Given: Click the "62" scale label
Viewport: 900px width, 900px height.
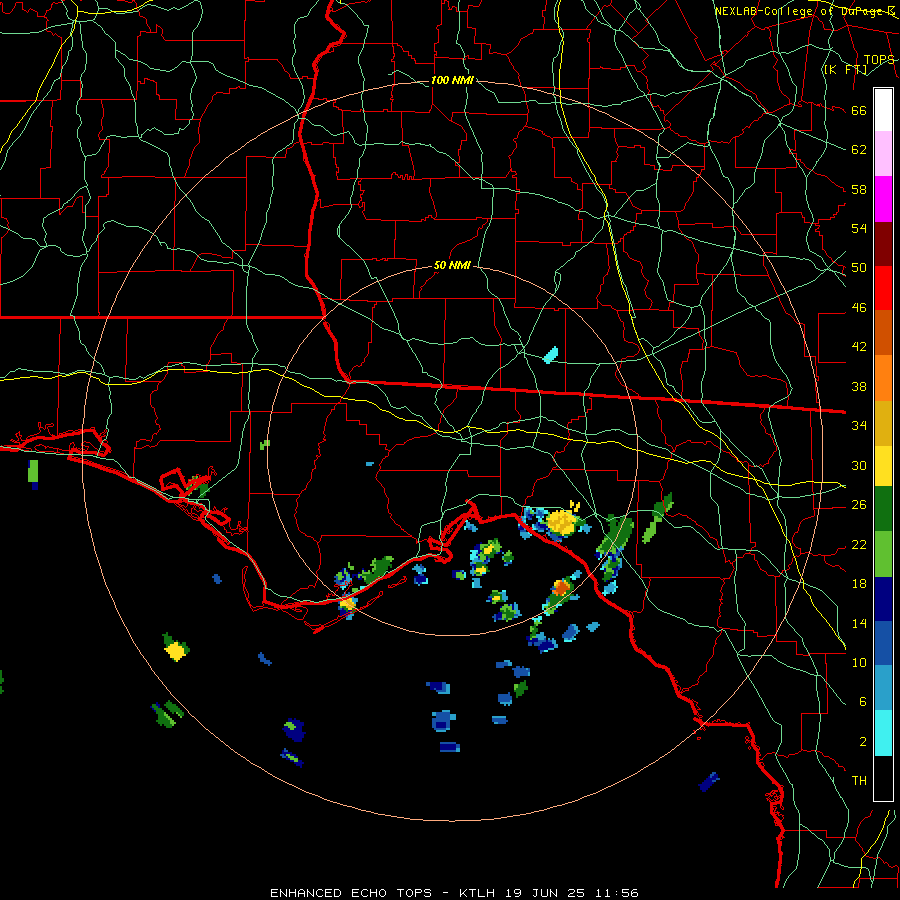Looking at the screenshot, I should (859, 150).
